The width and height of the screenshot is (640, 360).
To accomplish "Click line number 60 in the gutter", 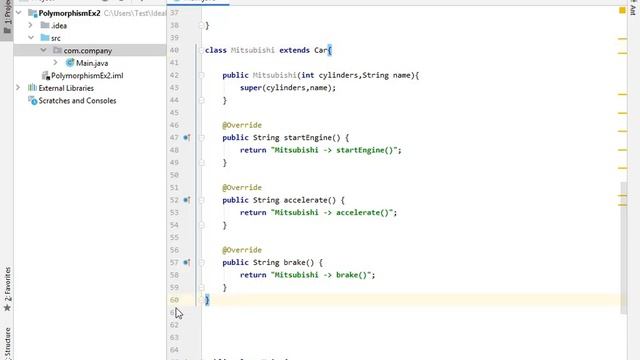I will click(x=174, y=300).
